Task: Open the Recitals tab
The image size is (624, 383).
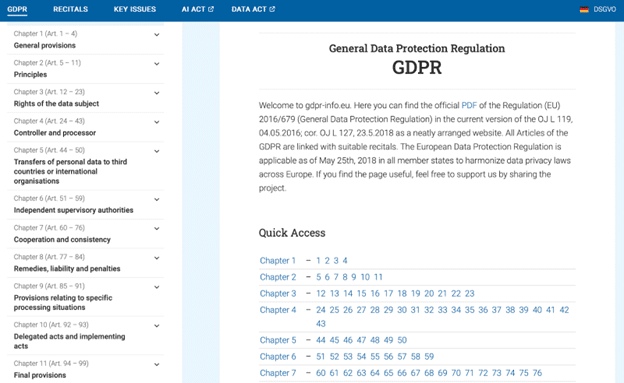Action: (70, 9)
